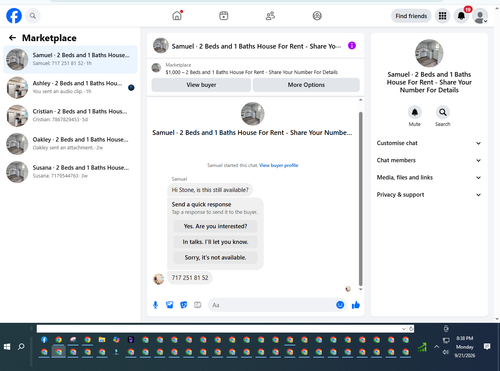Click the Find friends button
Image resolution: width=500 pixels, height=371 pixels.
click(411, 16)
